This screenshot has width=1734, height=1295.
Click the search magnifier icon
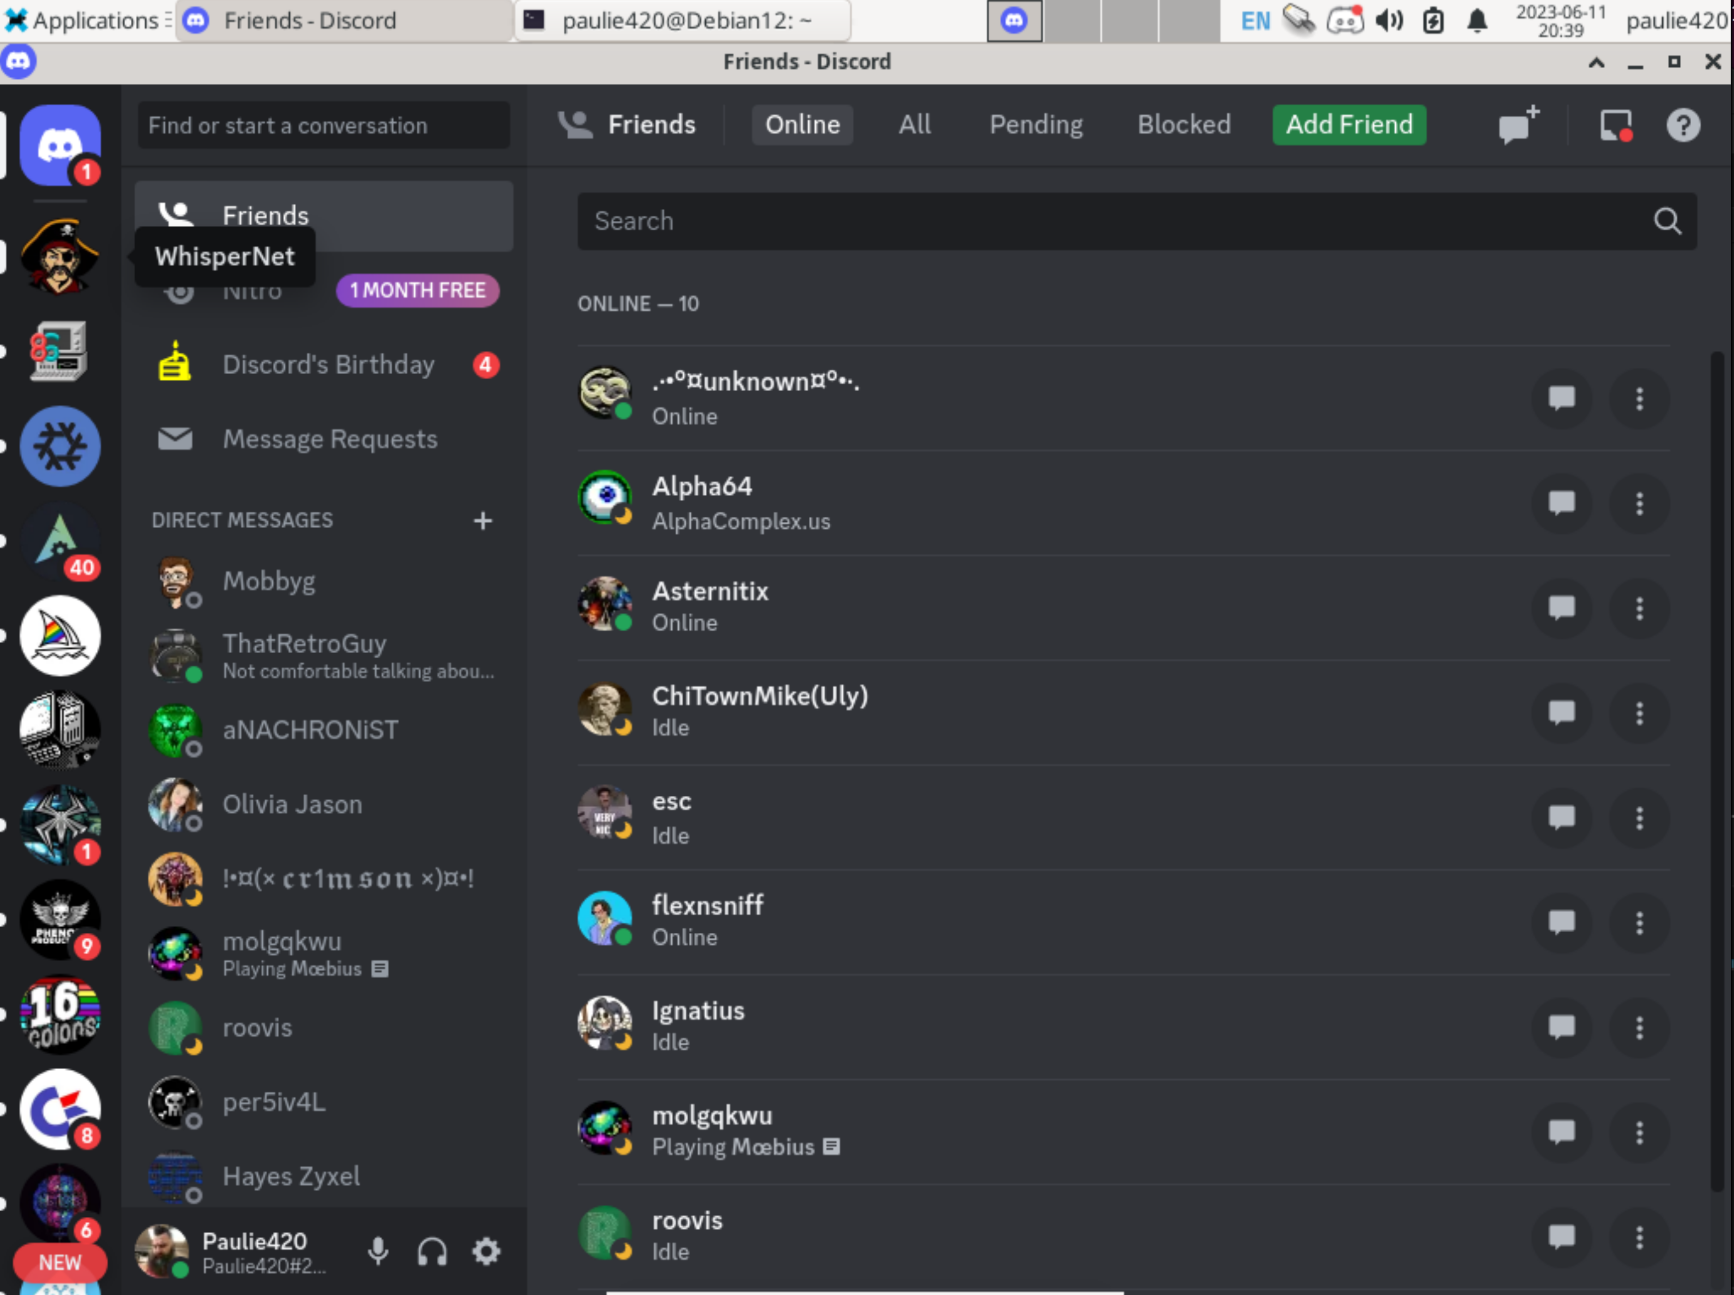(x=1667, y=221)
